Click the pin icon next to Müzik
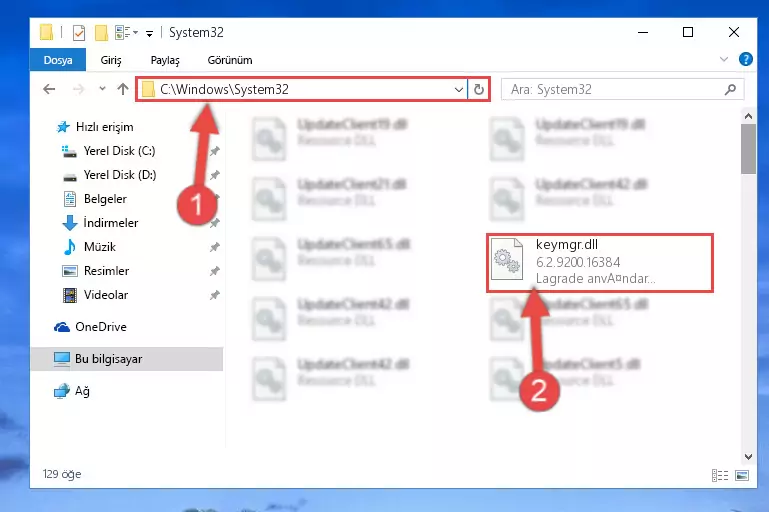769x512 pixels. tap(215, 247)
